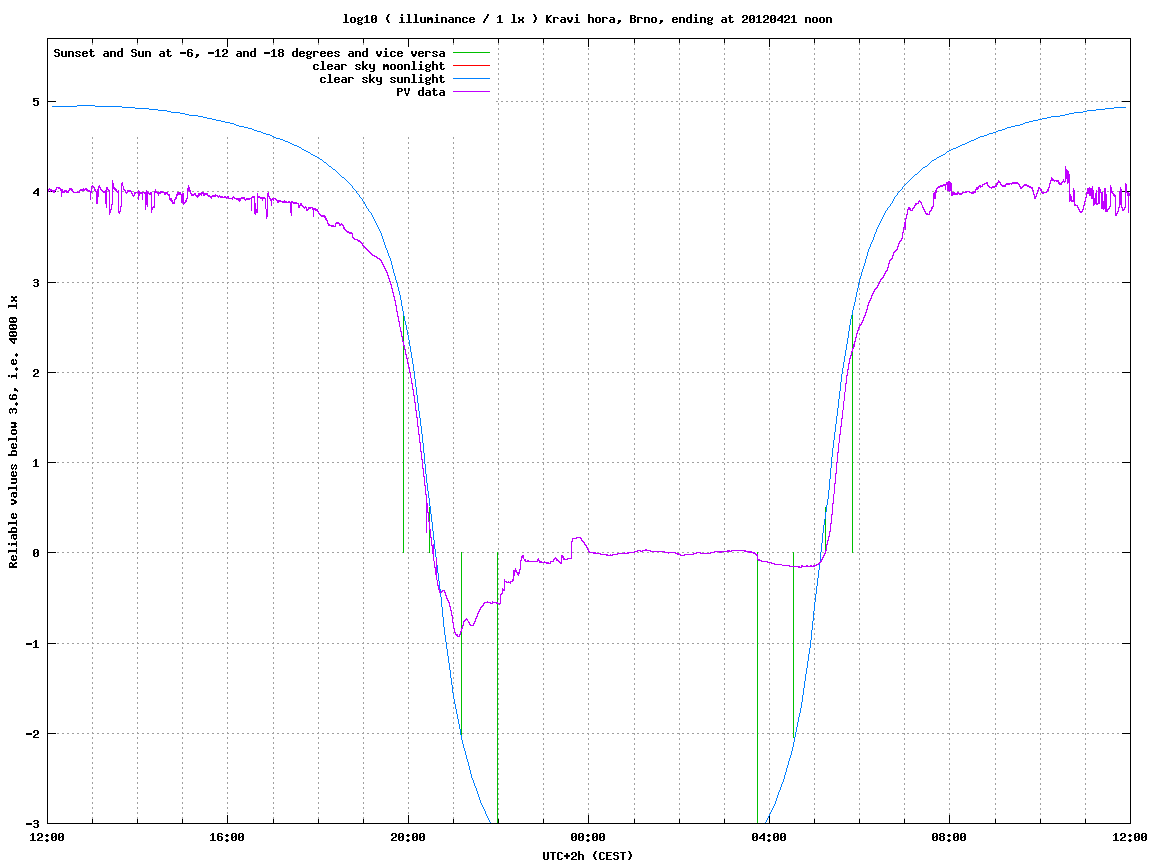This screenshot has width=1151, height=863.
Task: Click the magenta PV data legend line sample
Action: [471, 92]
